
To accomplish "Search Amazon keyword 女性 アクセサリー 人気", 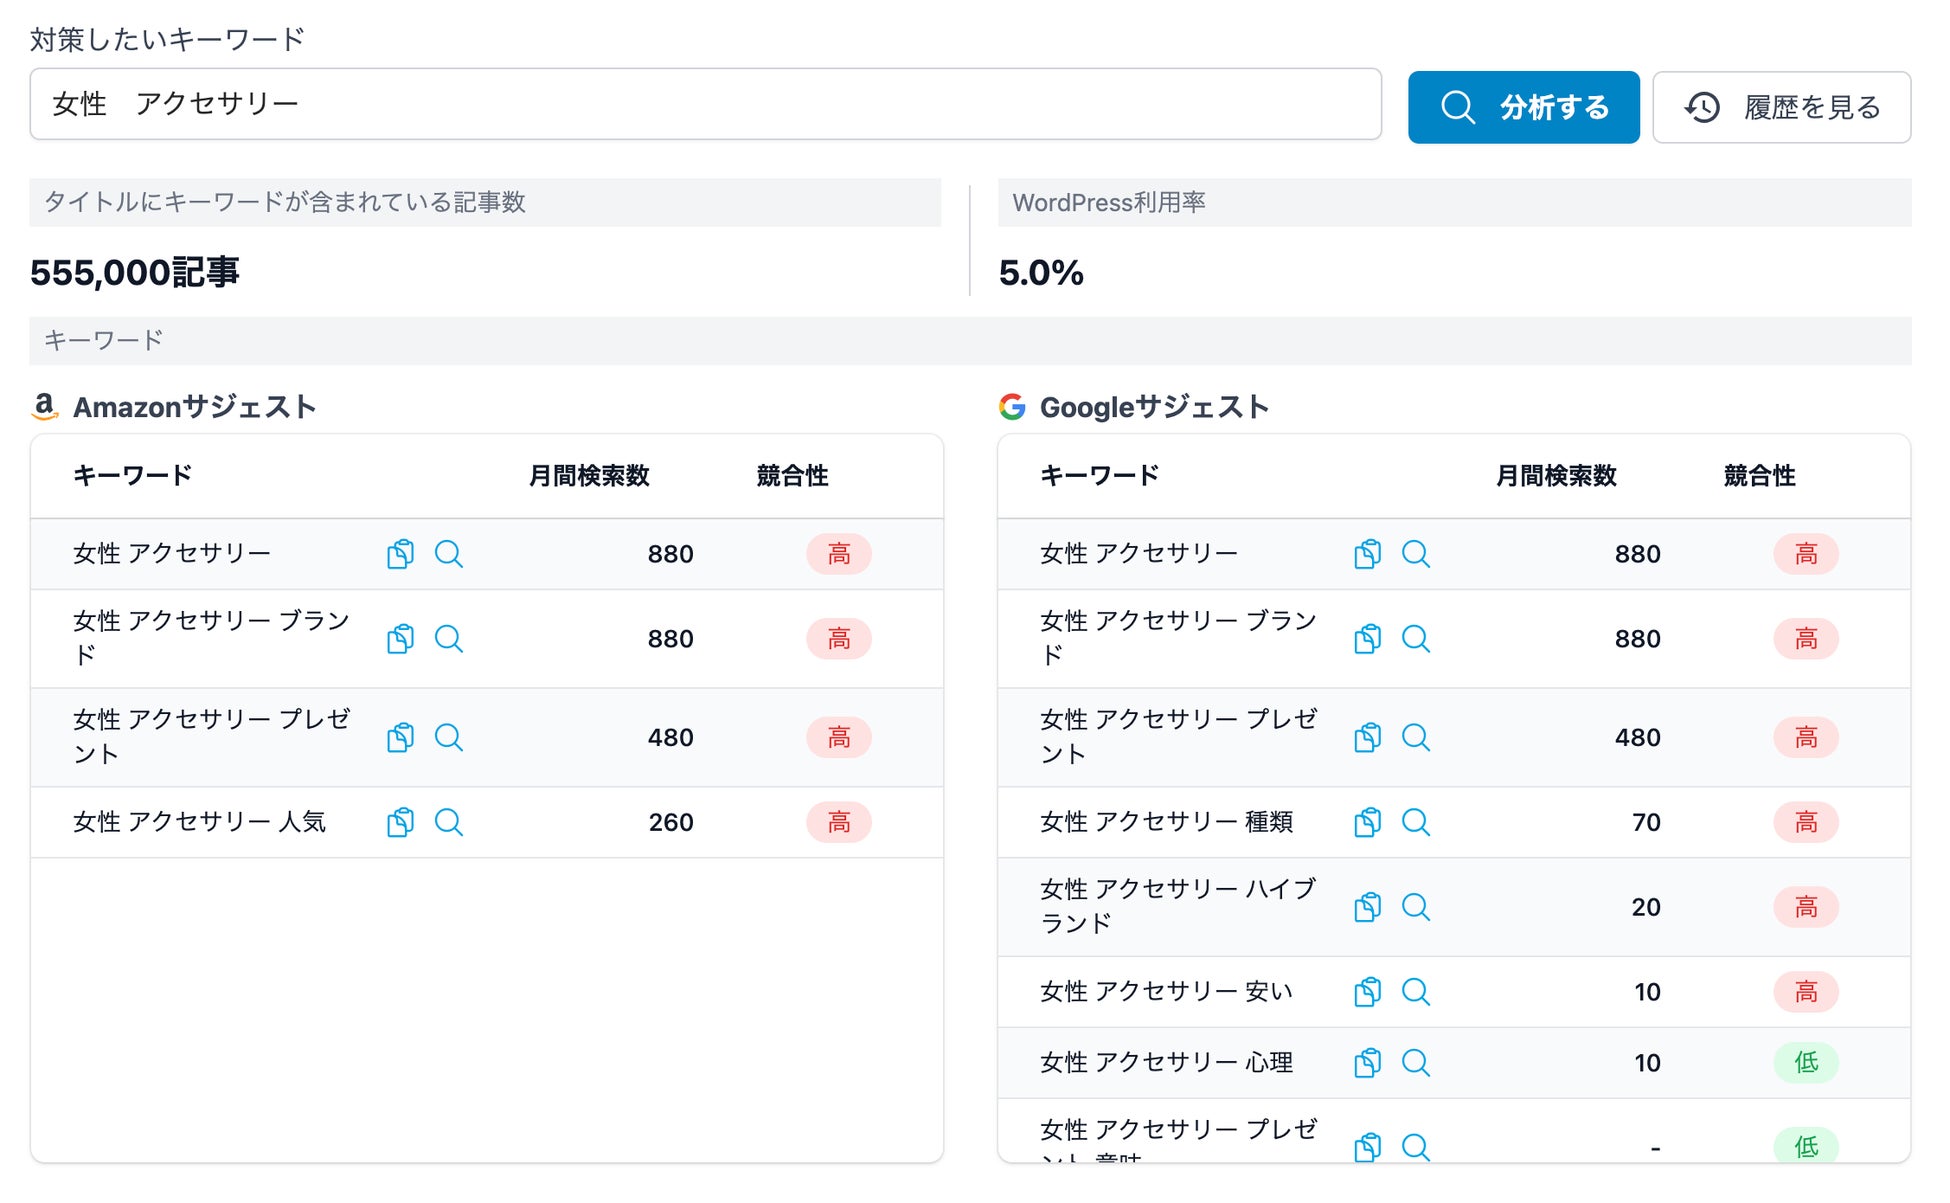I will click(x=448, y=823).
